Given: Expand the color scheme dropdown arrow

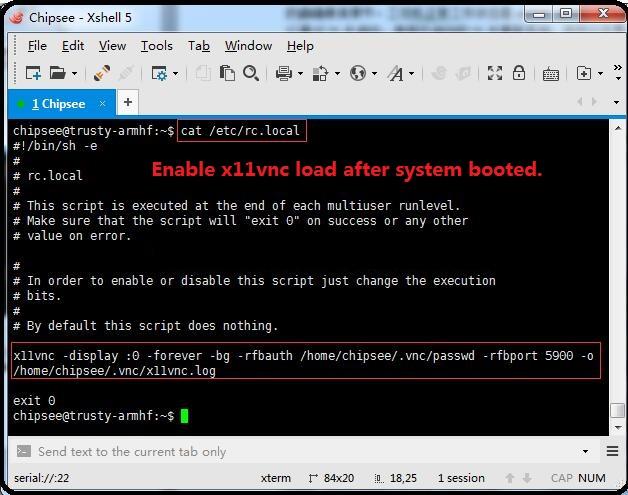Looking at the screenshot, I should (337, 74).
